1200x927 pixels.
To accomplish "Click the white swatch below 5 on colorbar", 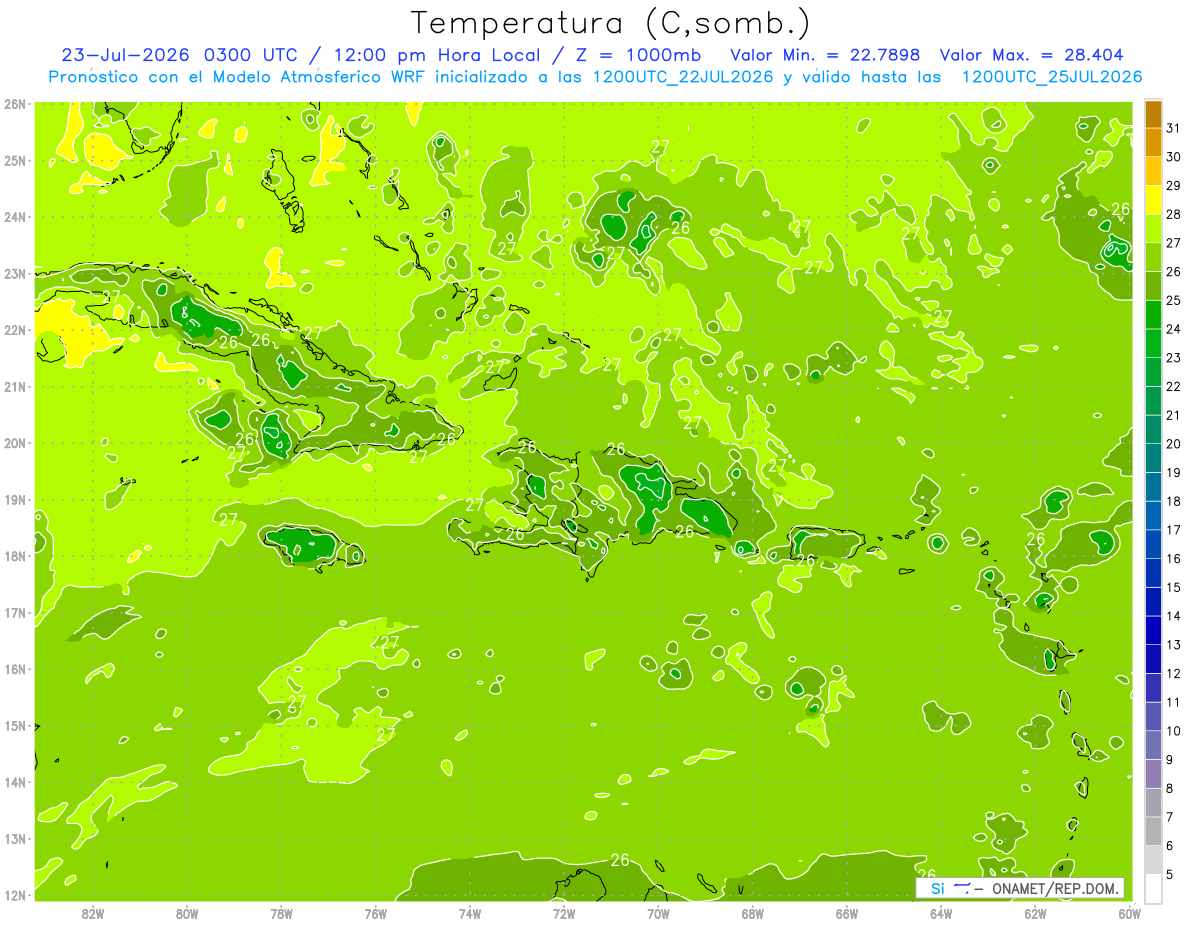I will pos(1153,888).
